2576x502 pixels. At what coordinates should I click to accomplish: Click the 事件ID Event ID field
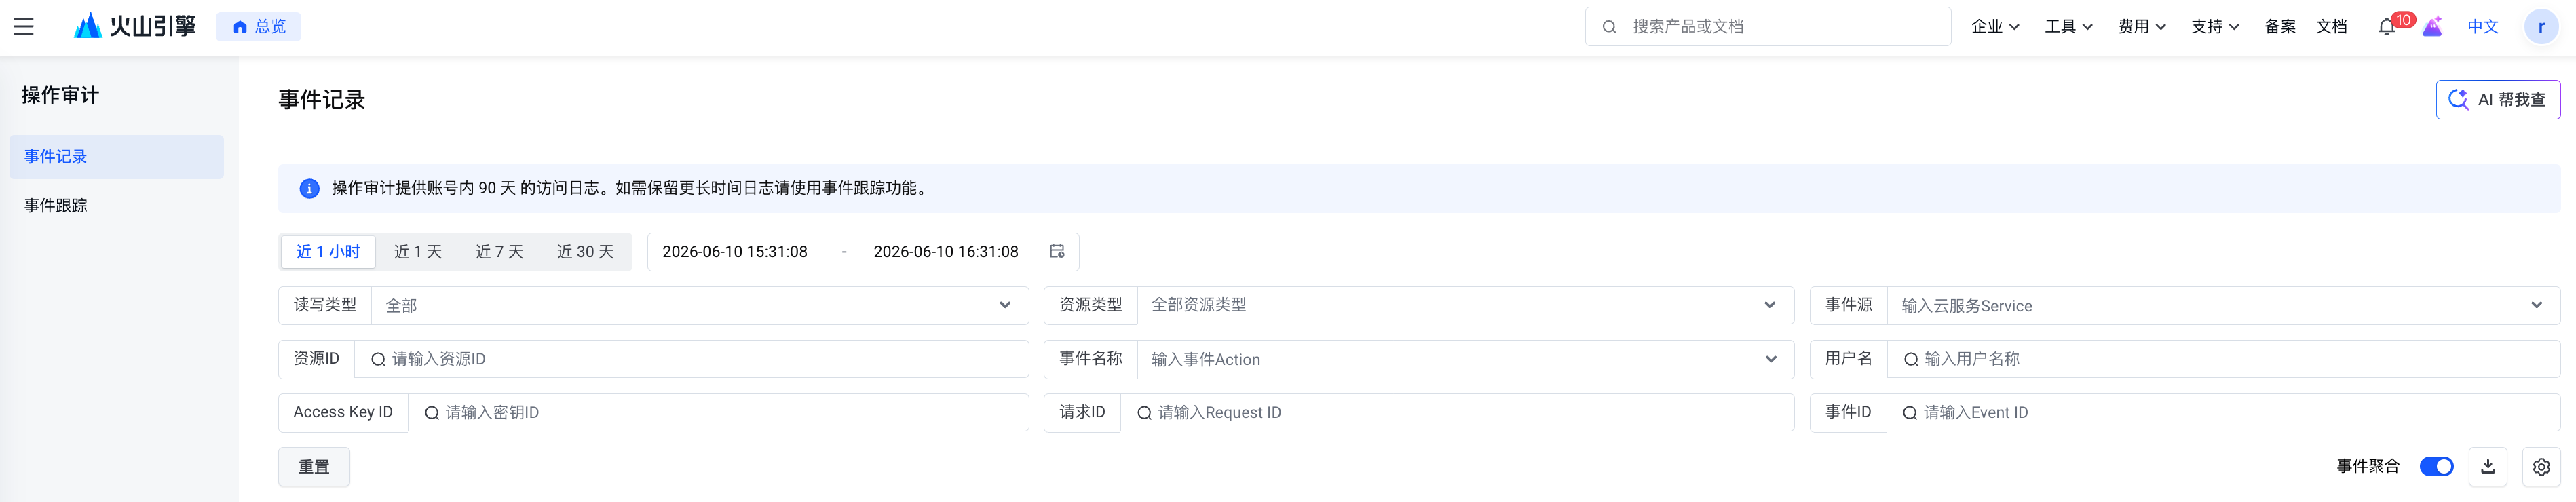click(2223, 413)
